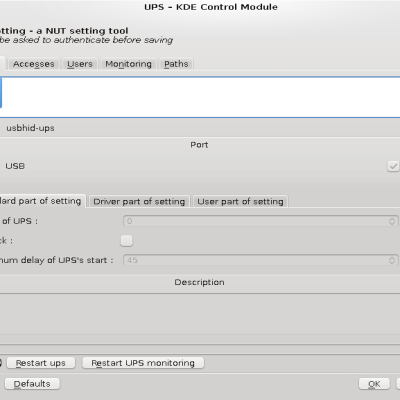Click the Description header
This screenshot has height=400, width=400.
(x=199, y=282)
